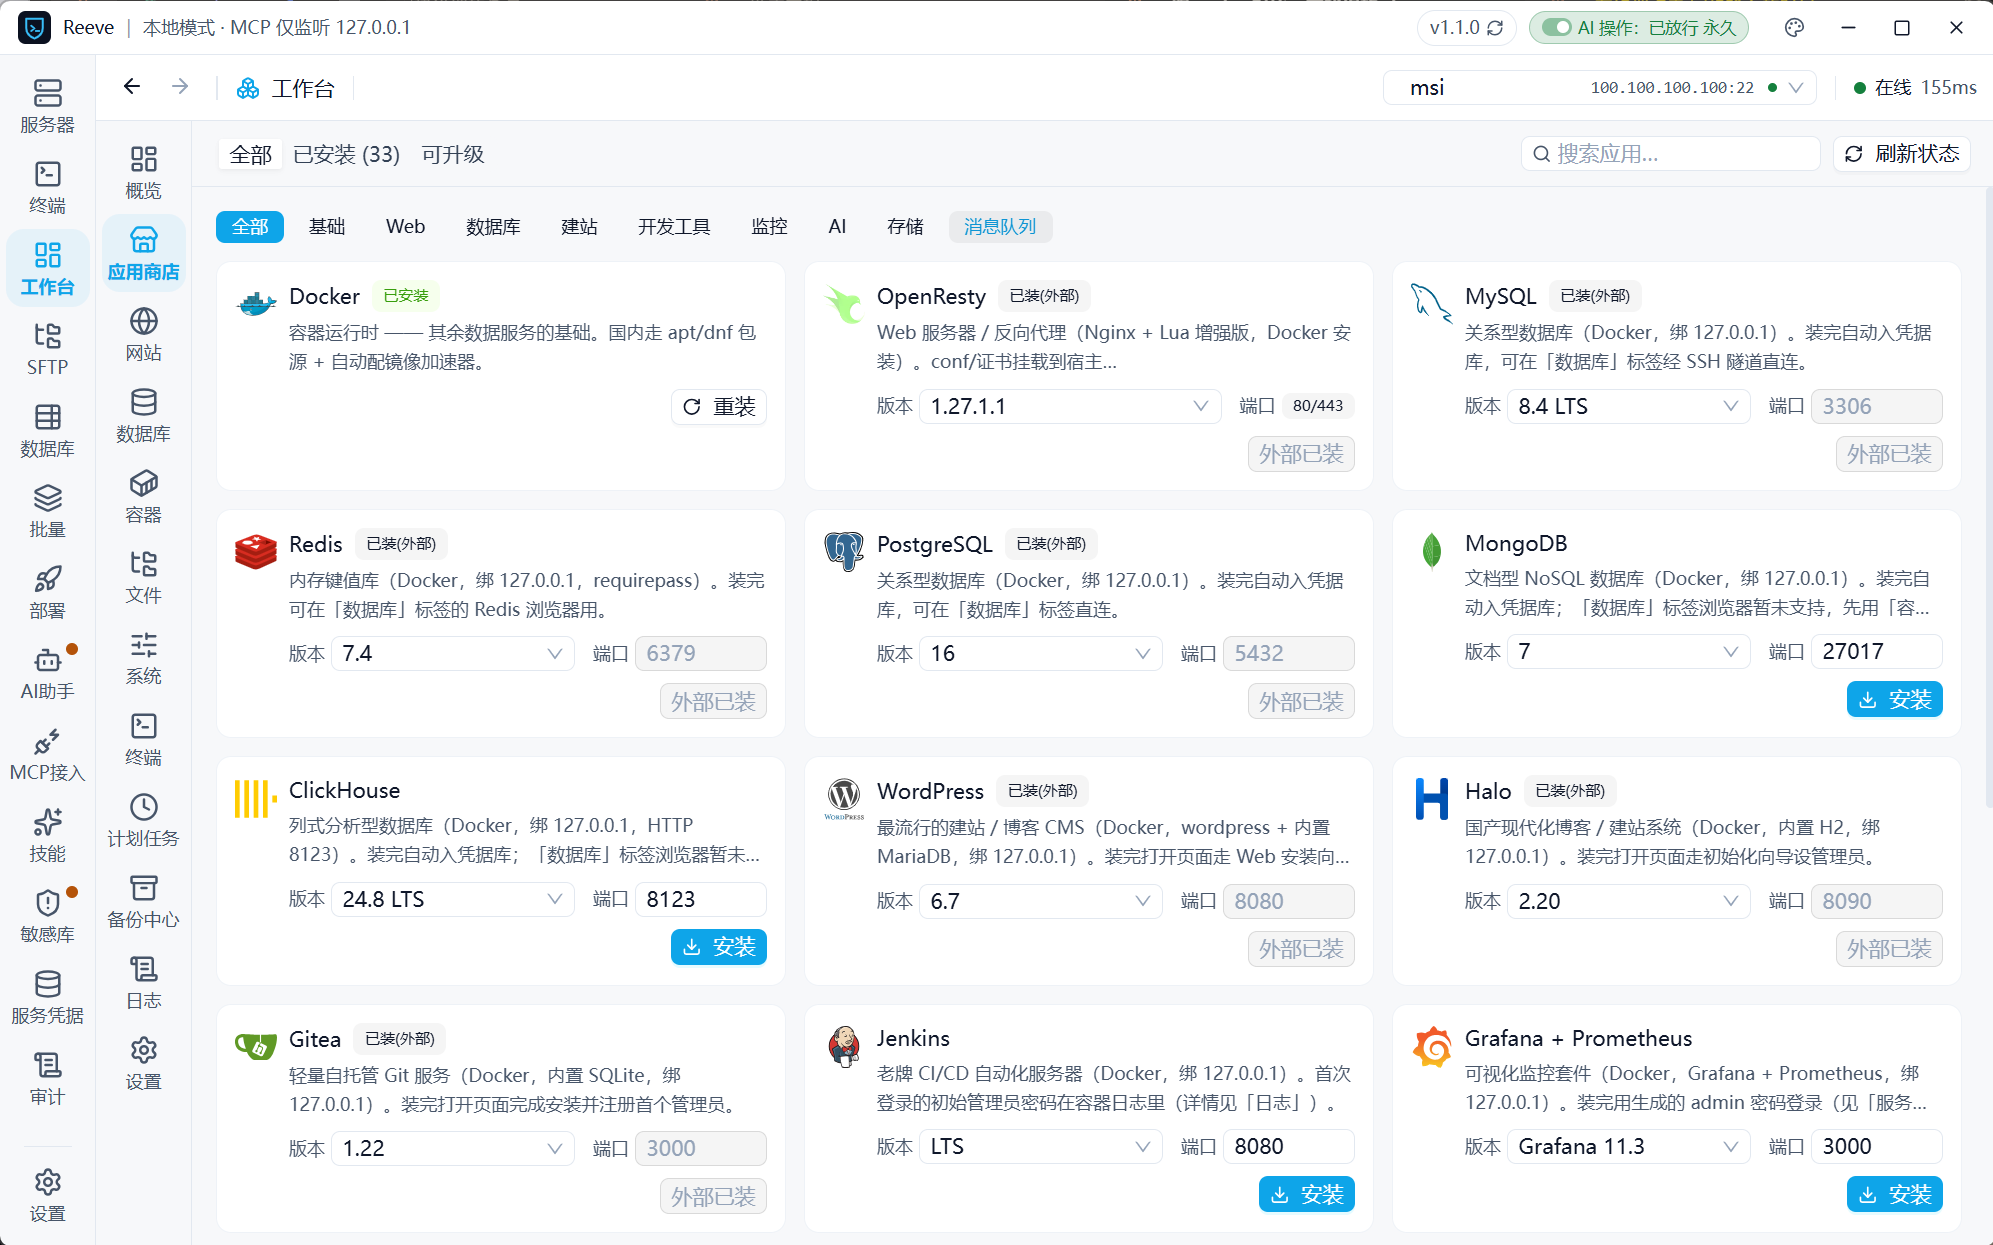Open the 文件 files icon
Image resolution: width=1993 pixels, height=1245 pixels.
143,577
